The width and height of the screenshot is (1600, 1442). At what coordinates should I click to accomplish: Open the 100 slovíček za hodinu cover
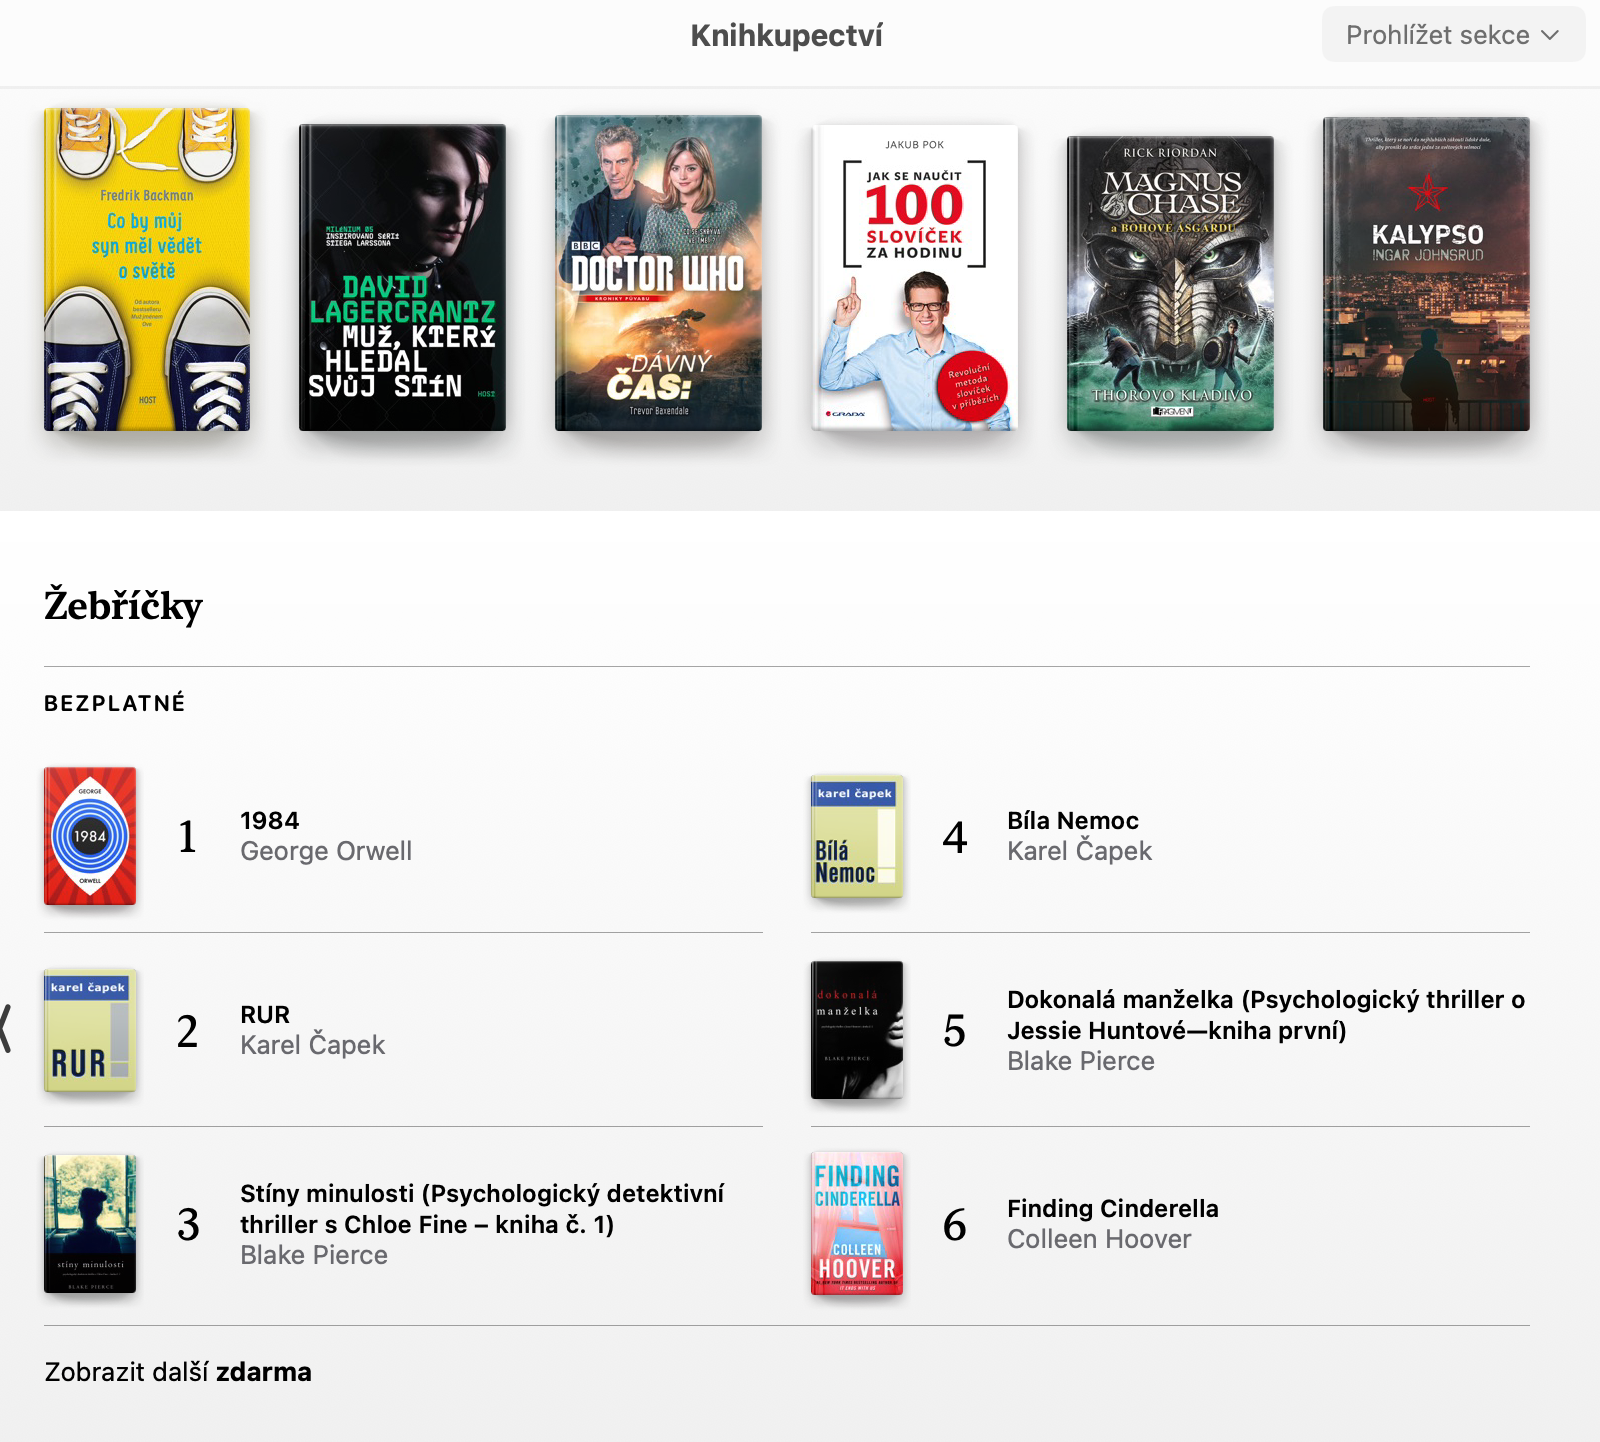(x=914, y=277)
